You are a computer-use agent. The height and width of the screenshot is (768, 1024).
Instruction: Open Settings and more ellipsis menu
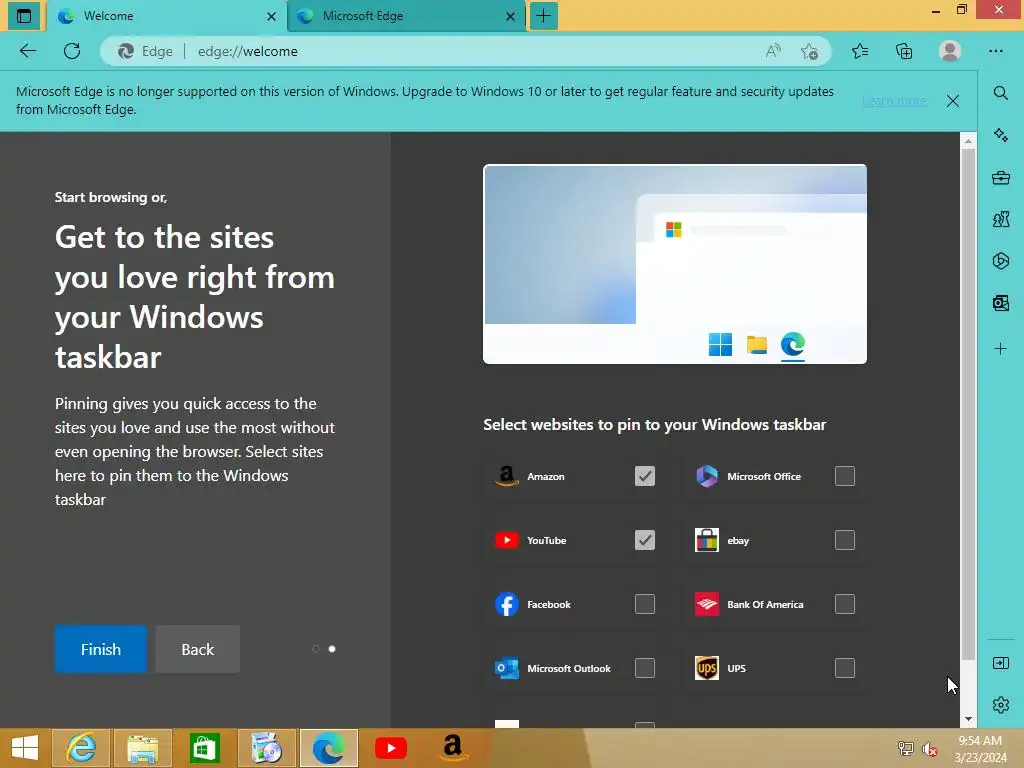tap(995, 51)
